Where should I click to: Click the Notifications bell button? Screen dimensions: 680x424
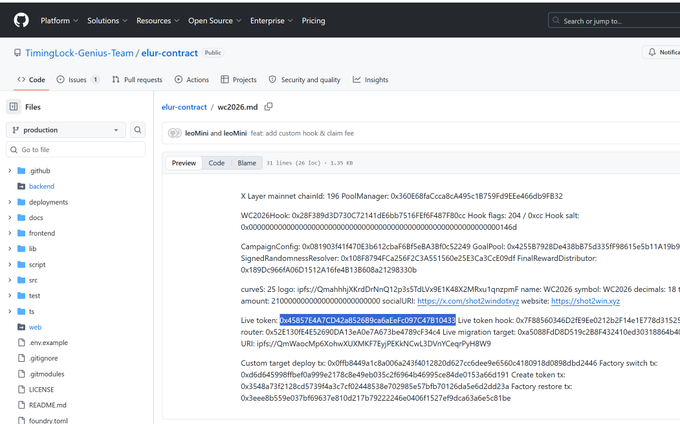point(661,52)
